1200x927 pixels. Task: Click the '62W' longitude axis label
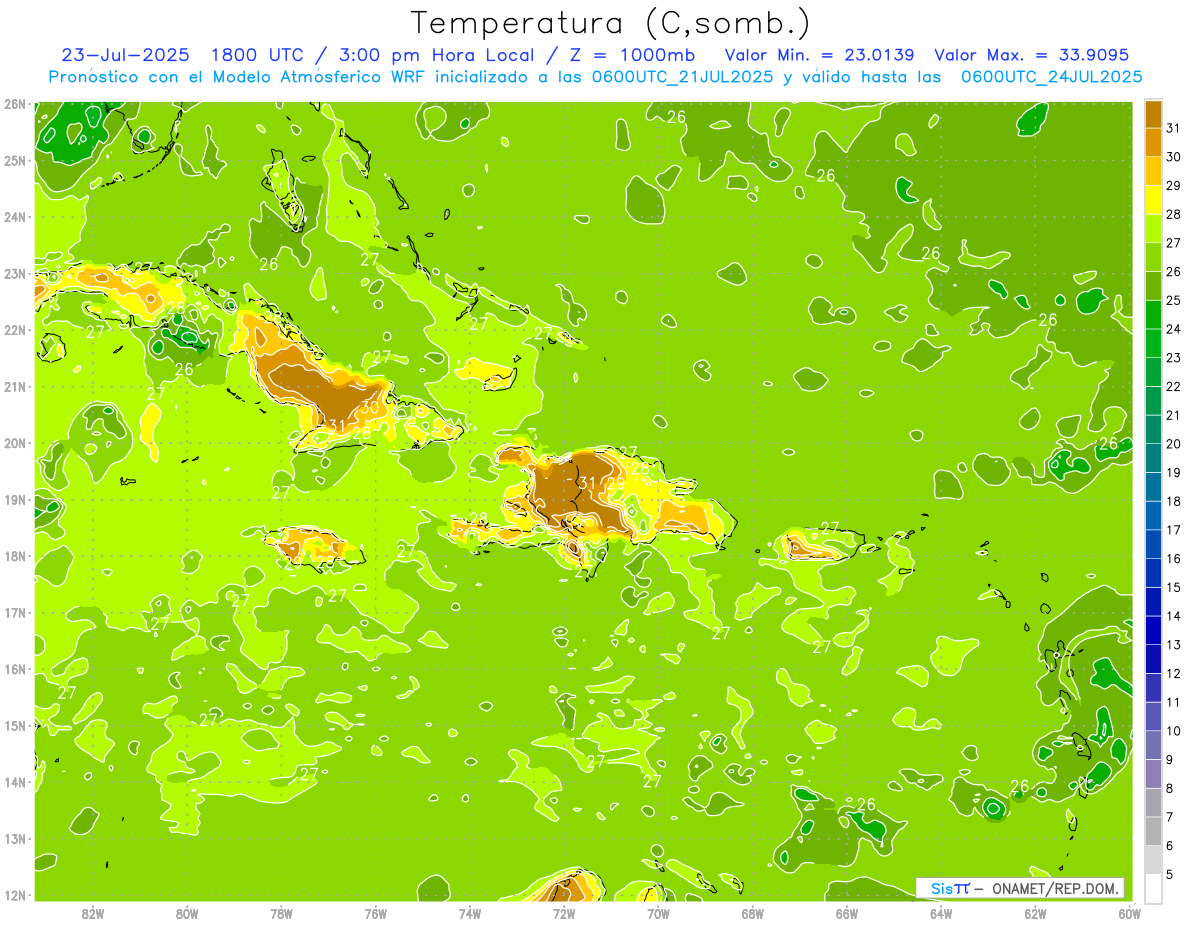(1035, 913)
